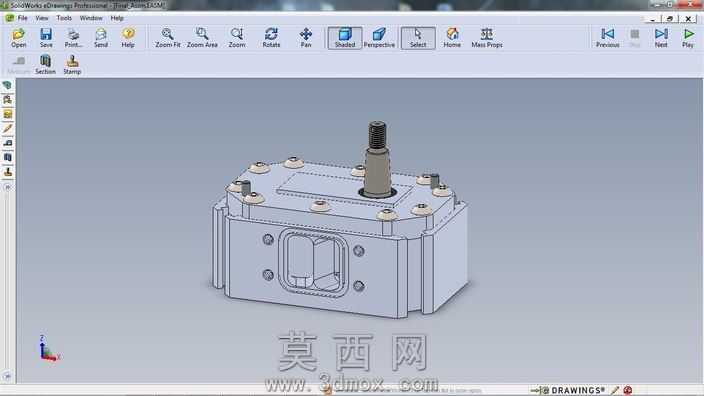This screenshot has height=396, width=704.
Task: Return to the Home view
Action: pyautogui.click(x=452, y=38)
